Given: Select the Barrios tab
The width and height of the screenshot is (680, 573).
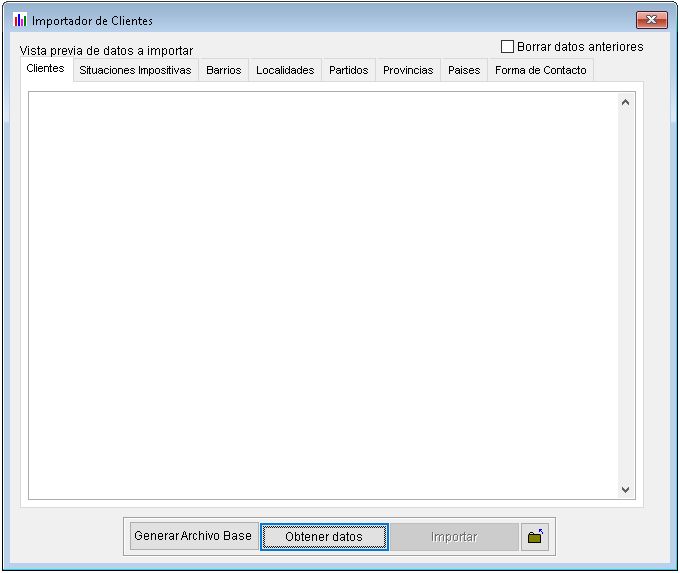Looking at the screenshot, I should pyautogui.click(x=223, y=71).
